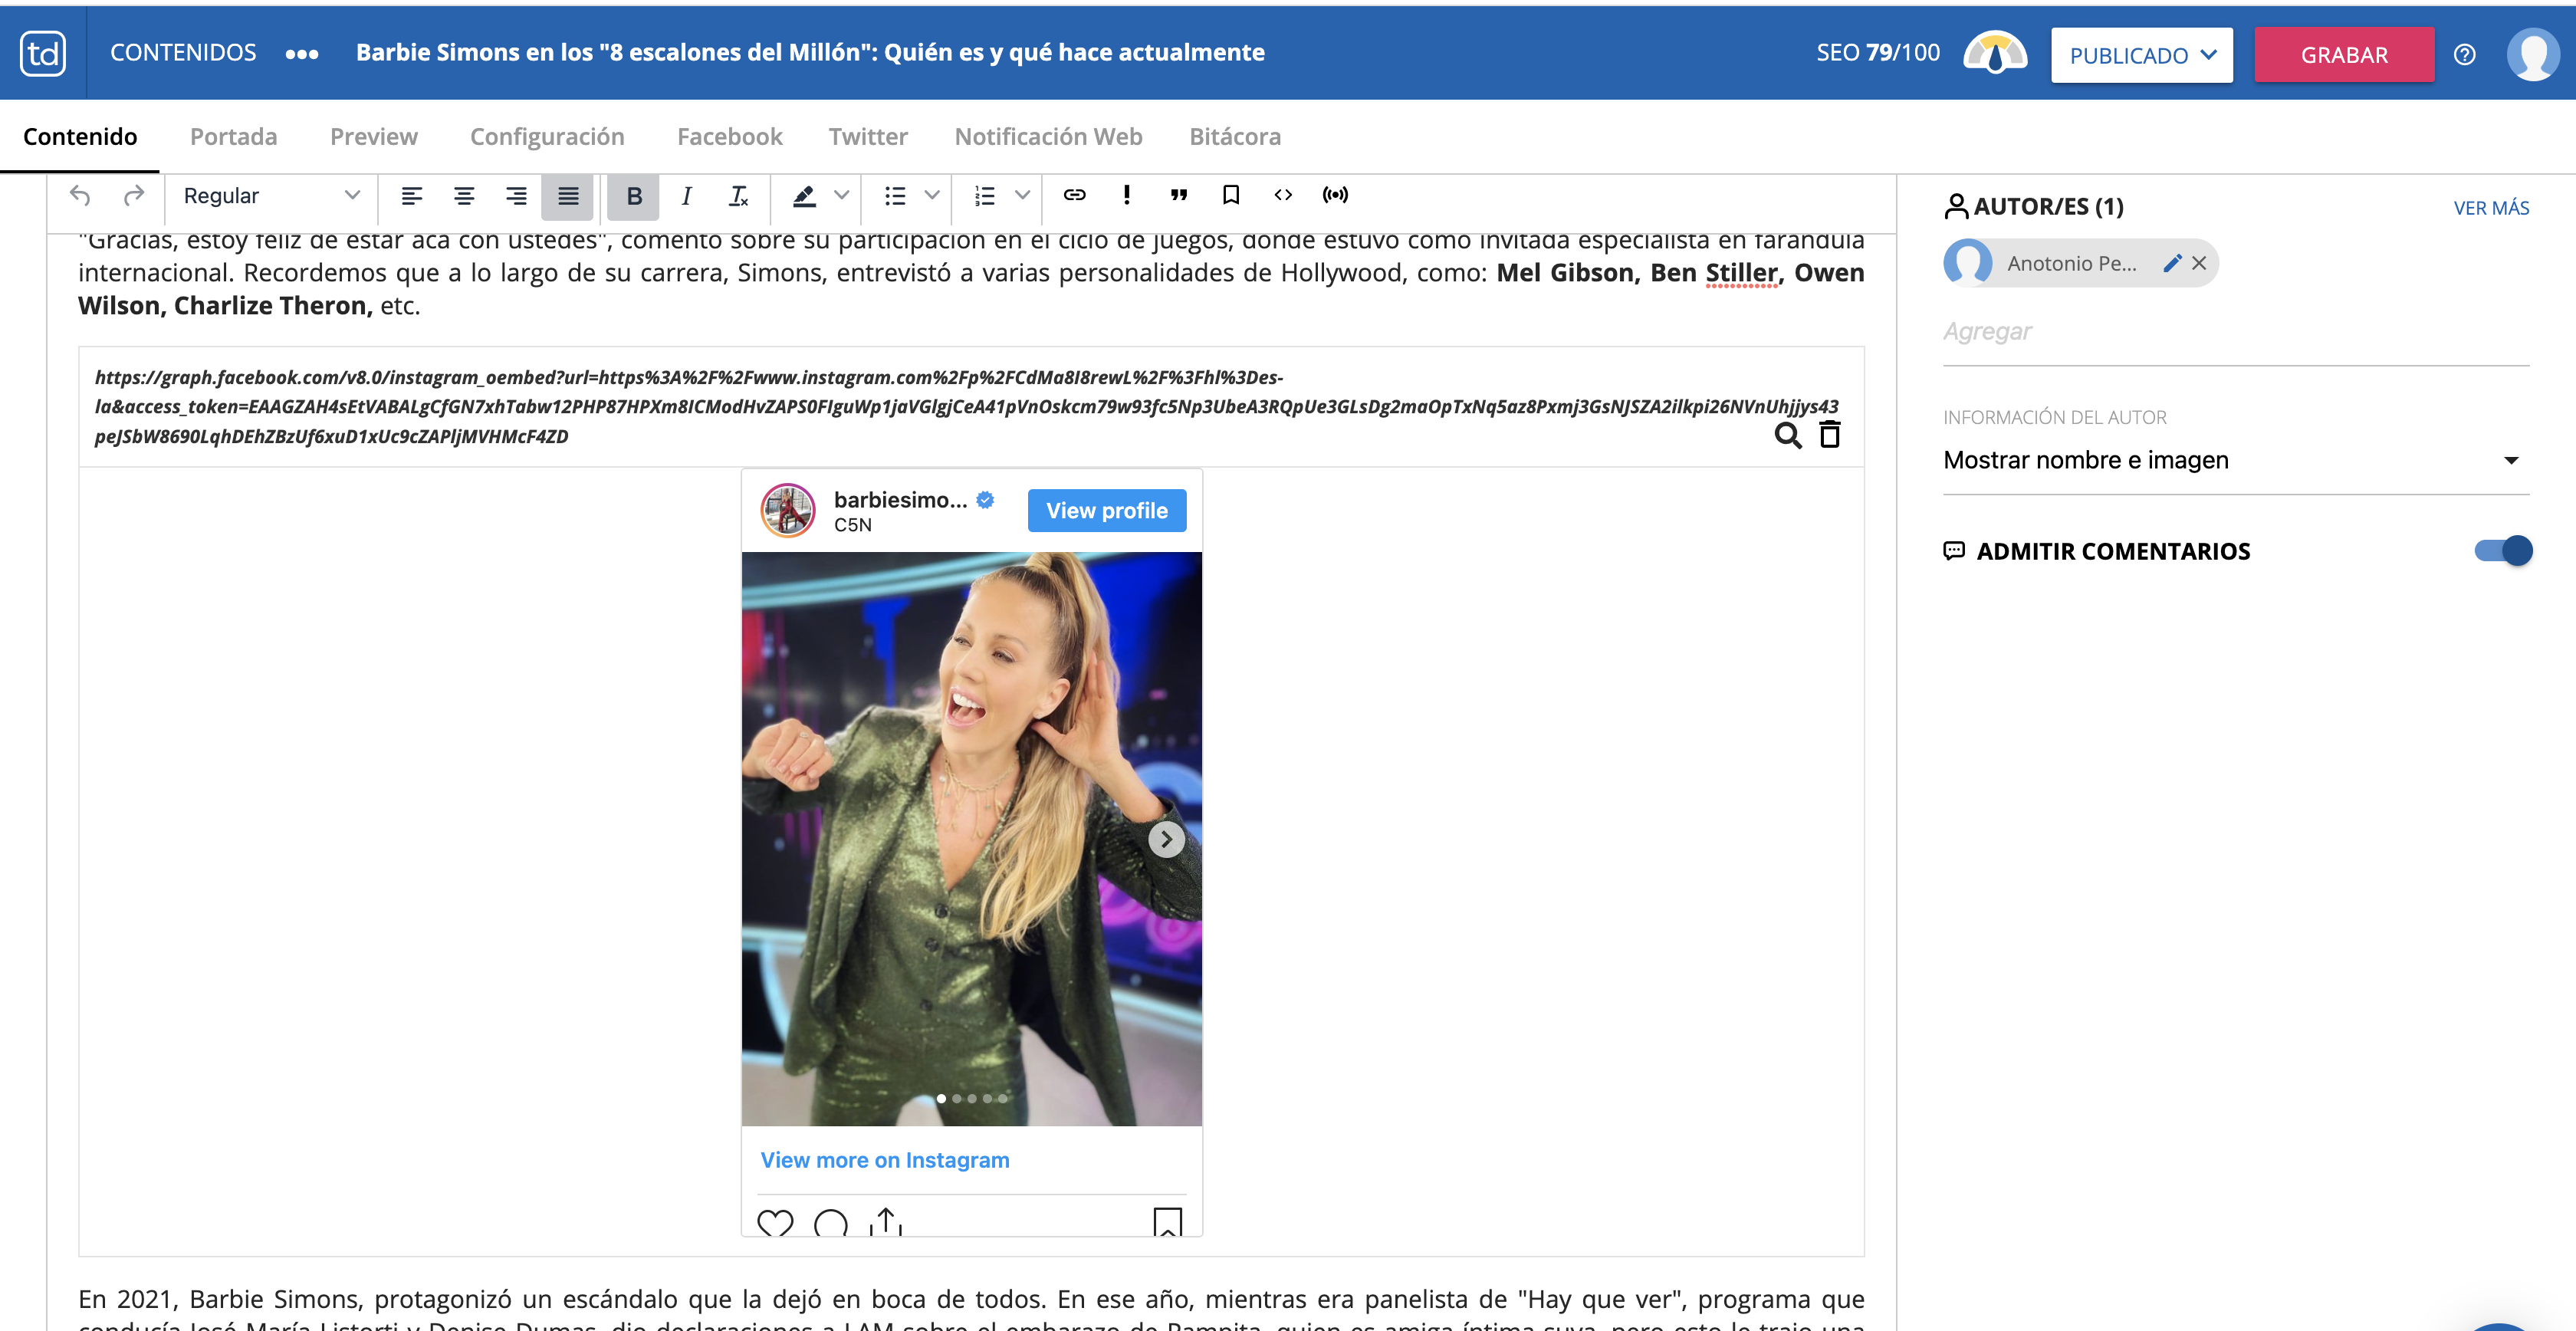Insert a link using the link icon
2576x1331 pixels.
1074,195
